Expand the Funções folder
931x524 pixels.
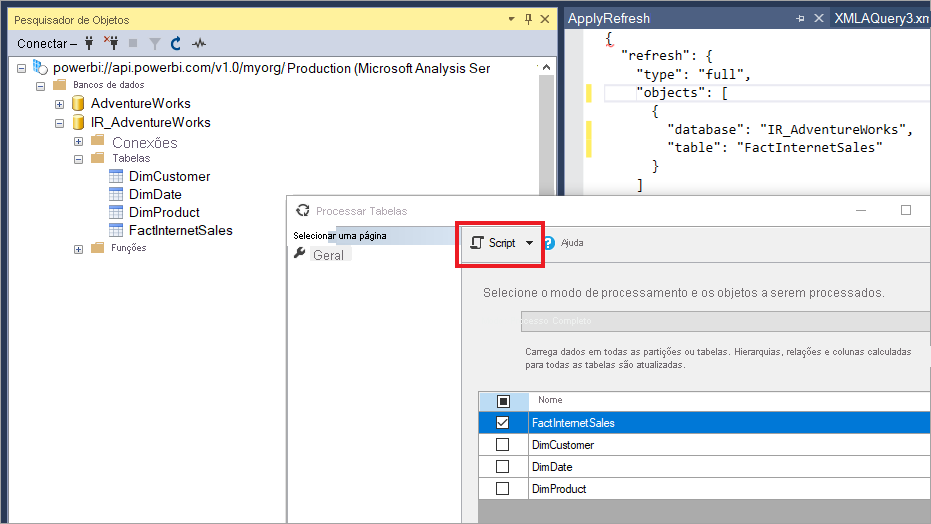click(78, 249)
